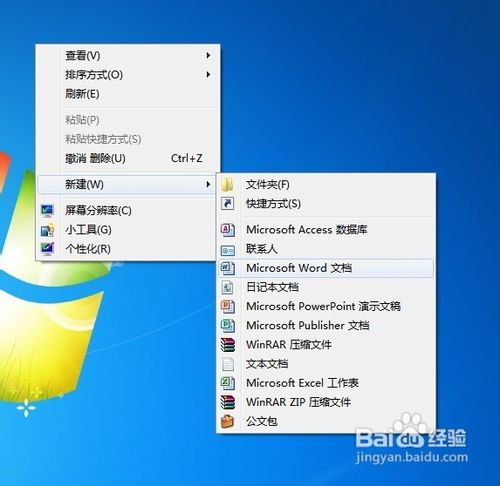Create a new 文本文档

point(326,364)
